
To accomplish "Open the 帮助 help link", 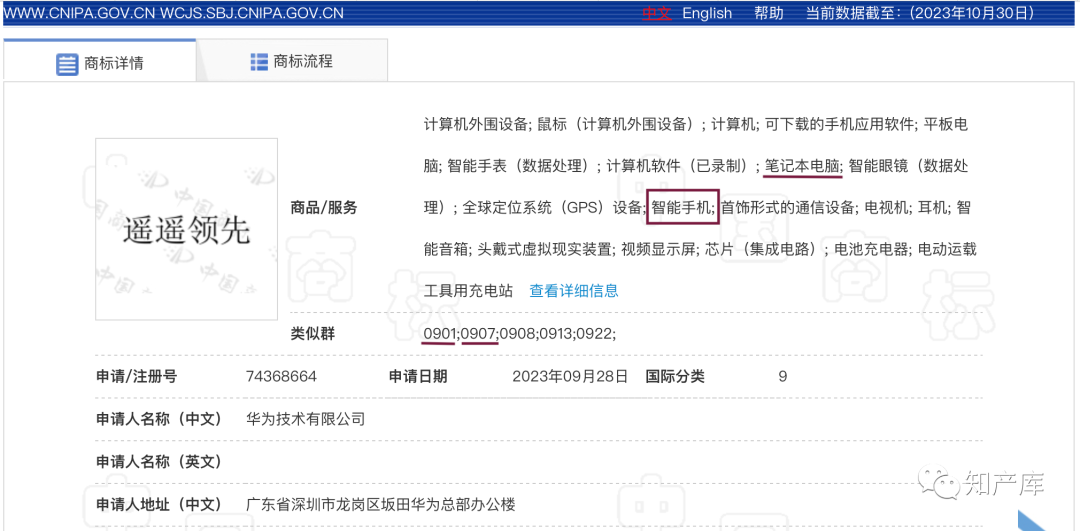I will click(x=769, y=13).
